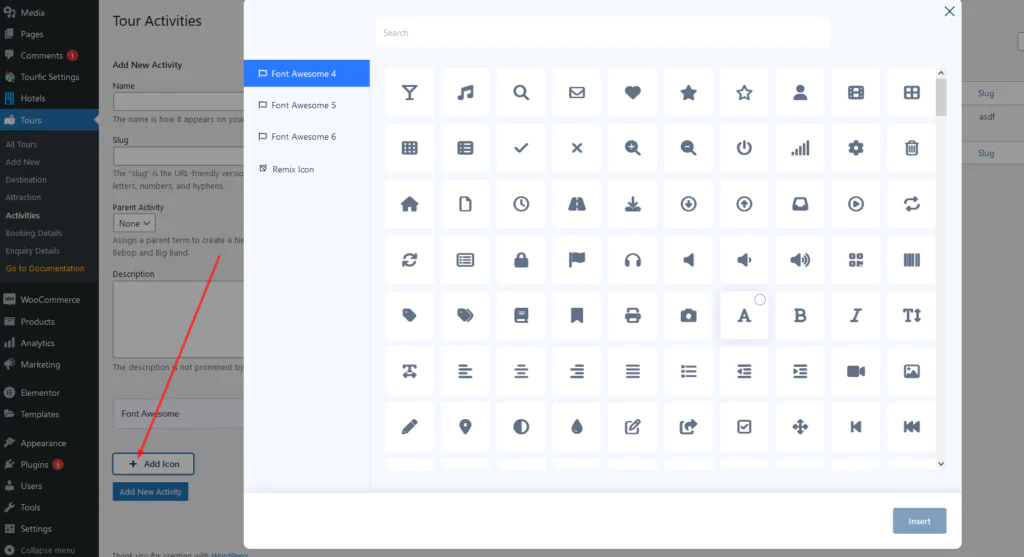
Task: Select the picture image icon
Action: coord(912,372)
